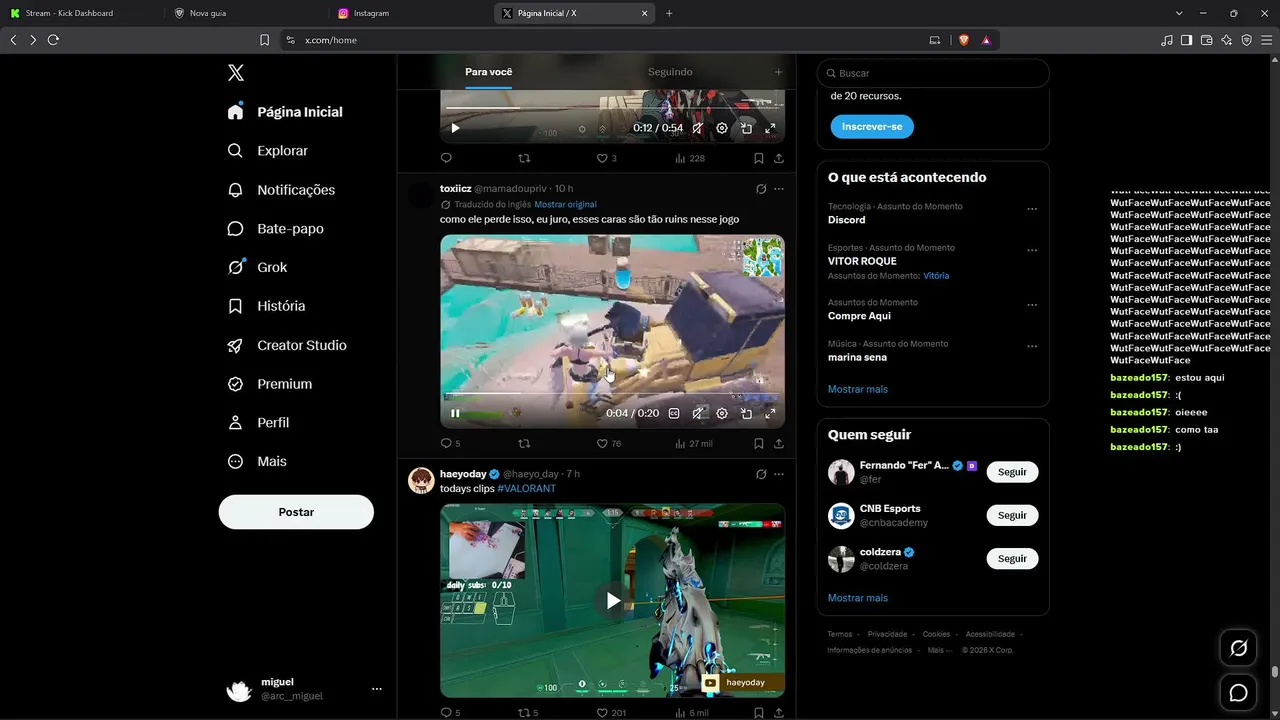Click Grok icon on toxiicz's post
The height and width of the screenshot is (720, 1280).
761,189
